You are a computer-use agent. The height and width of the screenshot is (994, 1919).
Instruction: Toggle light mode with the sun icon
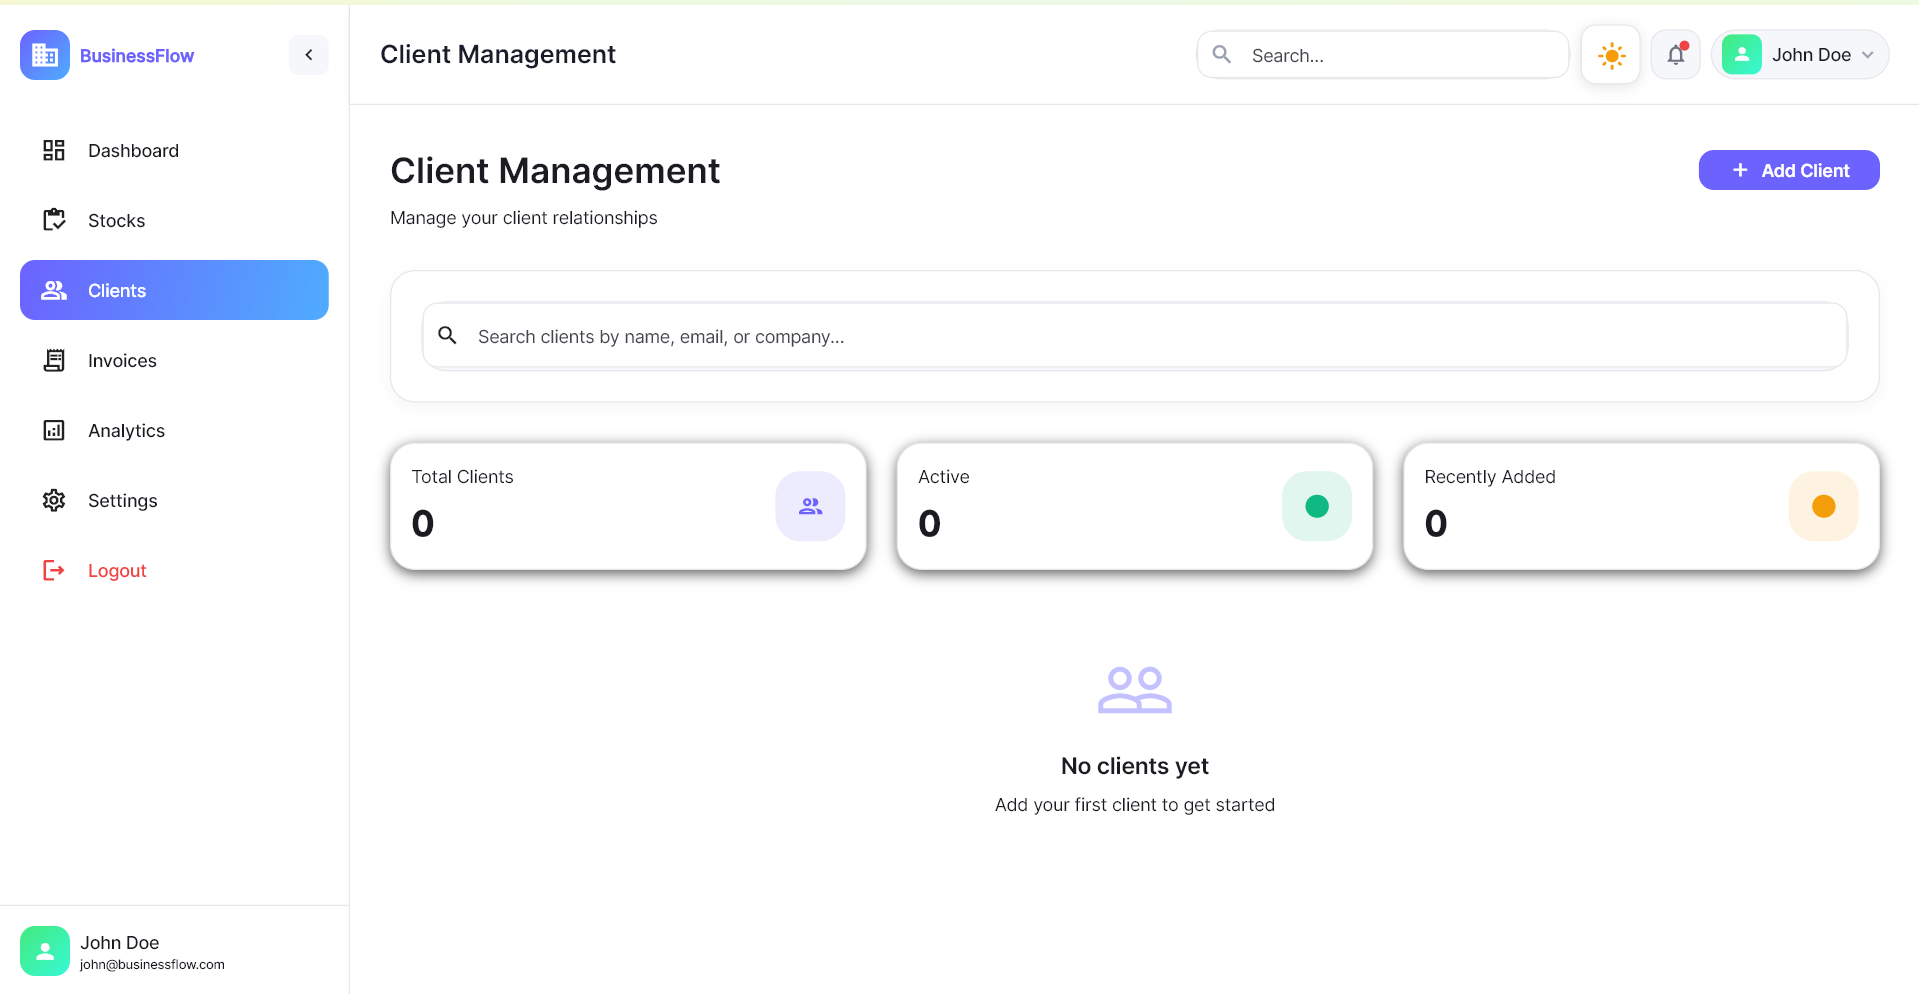1610,55
